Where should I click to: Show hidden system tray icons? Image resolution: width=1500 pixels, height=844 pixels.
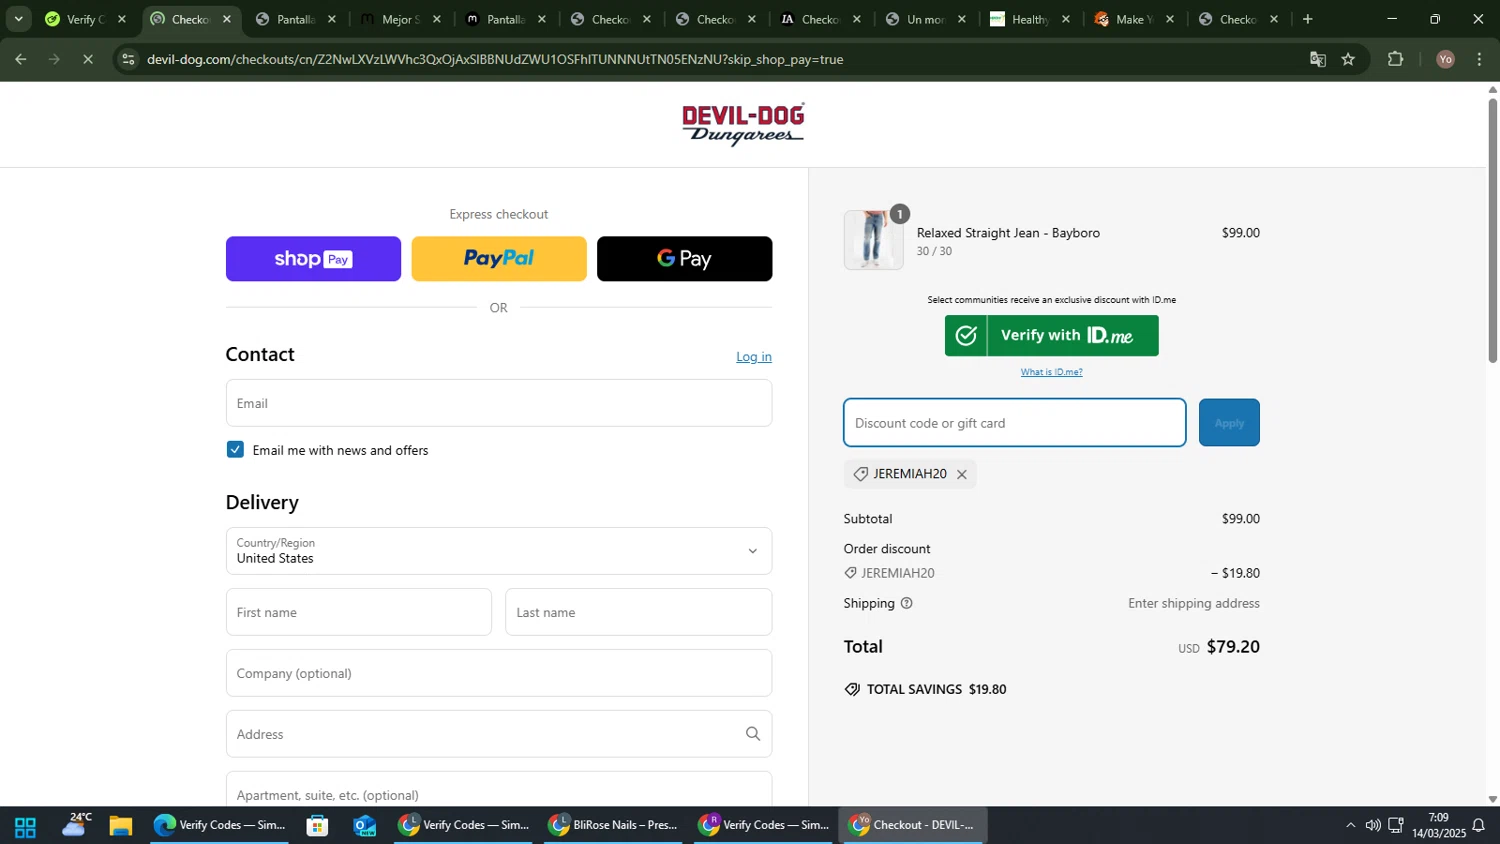[x=1350, y=825]
